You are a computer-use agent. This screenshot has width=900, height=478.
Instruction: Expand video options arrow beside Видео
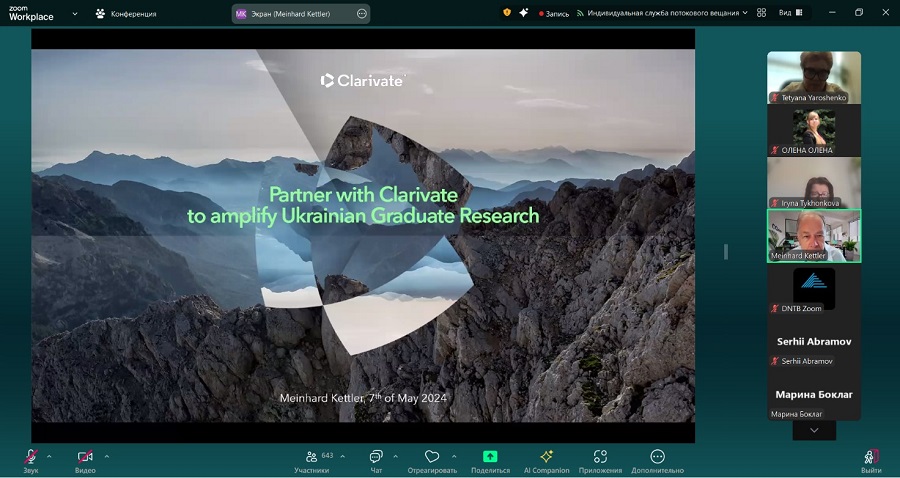[106, 457]
